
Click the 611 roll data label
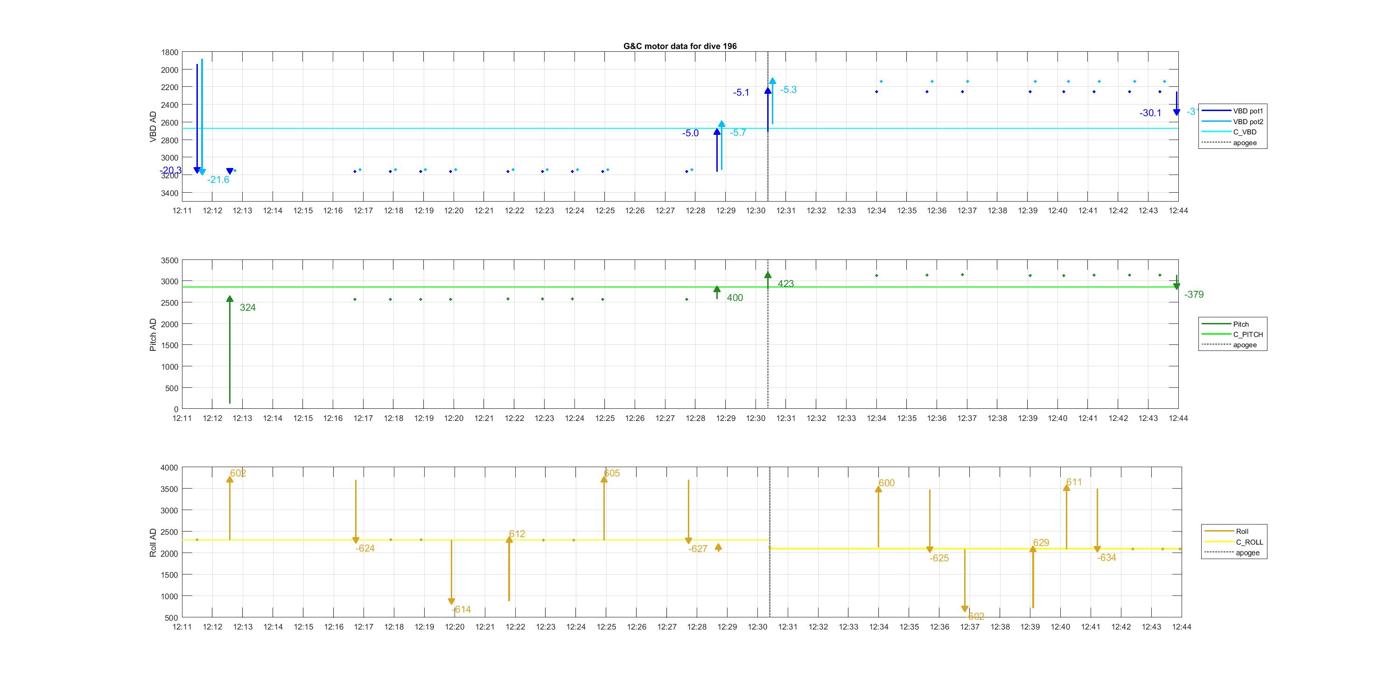coord(1074,482)
